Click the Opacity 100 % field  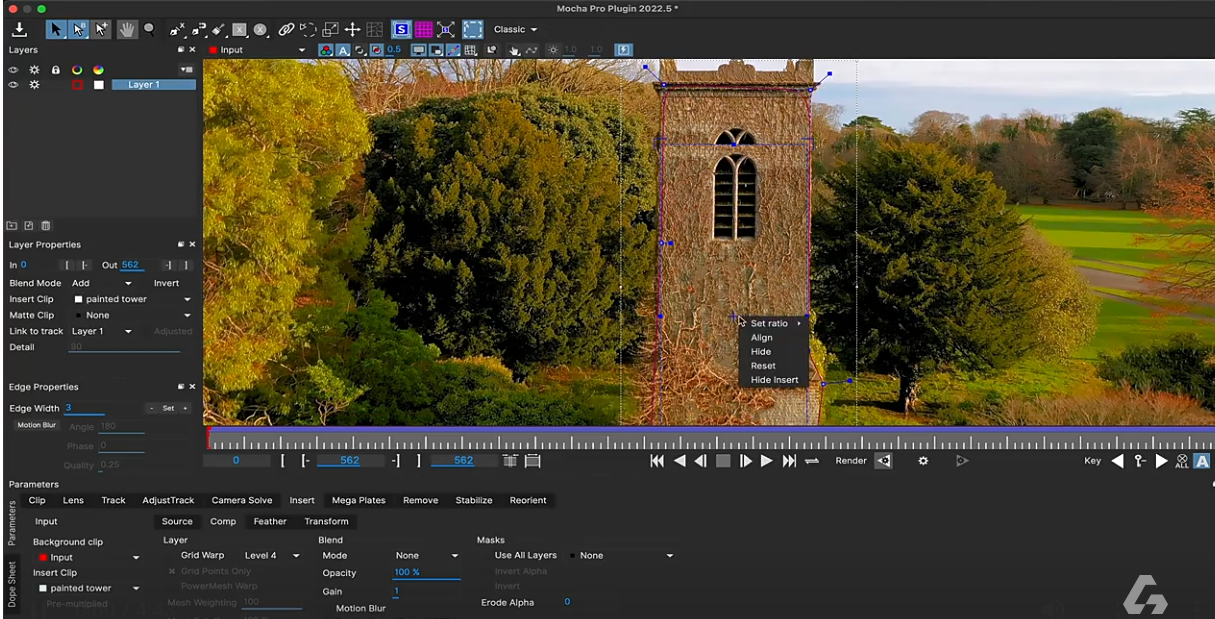coord(426,573)
